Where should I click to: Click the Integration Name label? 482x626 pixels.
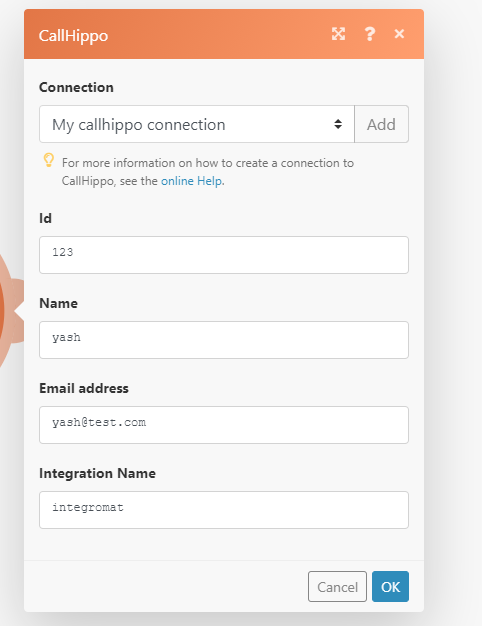pyautogui.click(x=97, y=473)
